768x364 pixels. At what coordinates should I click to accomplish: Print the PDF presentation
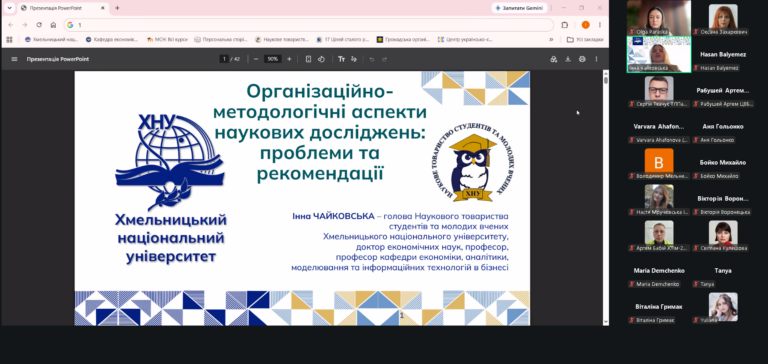[582, 59]
